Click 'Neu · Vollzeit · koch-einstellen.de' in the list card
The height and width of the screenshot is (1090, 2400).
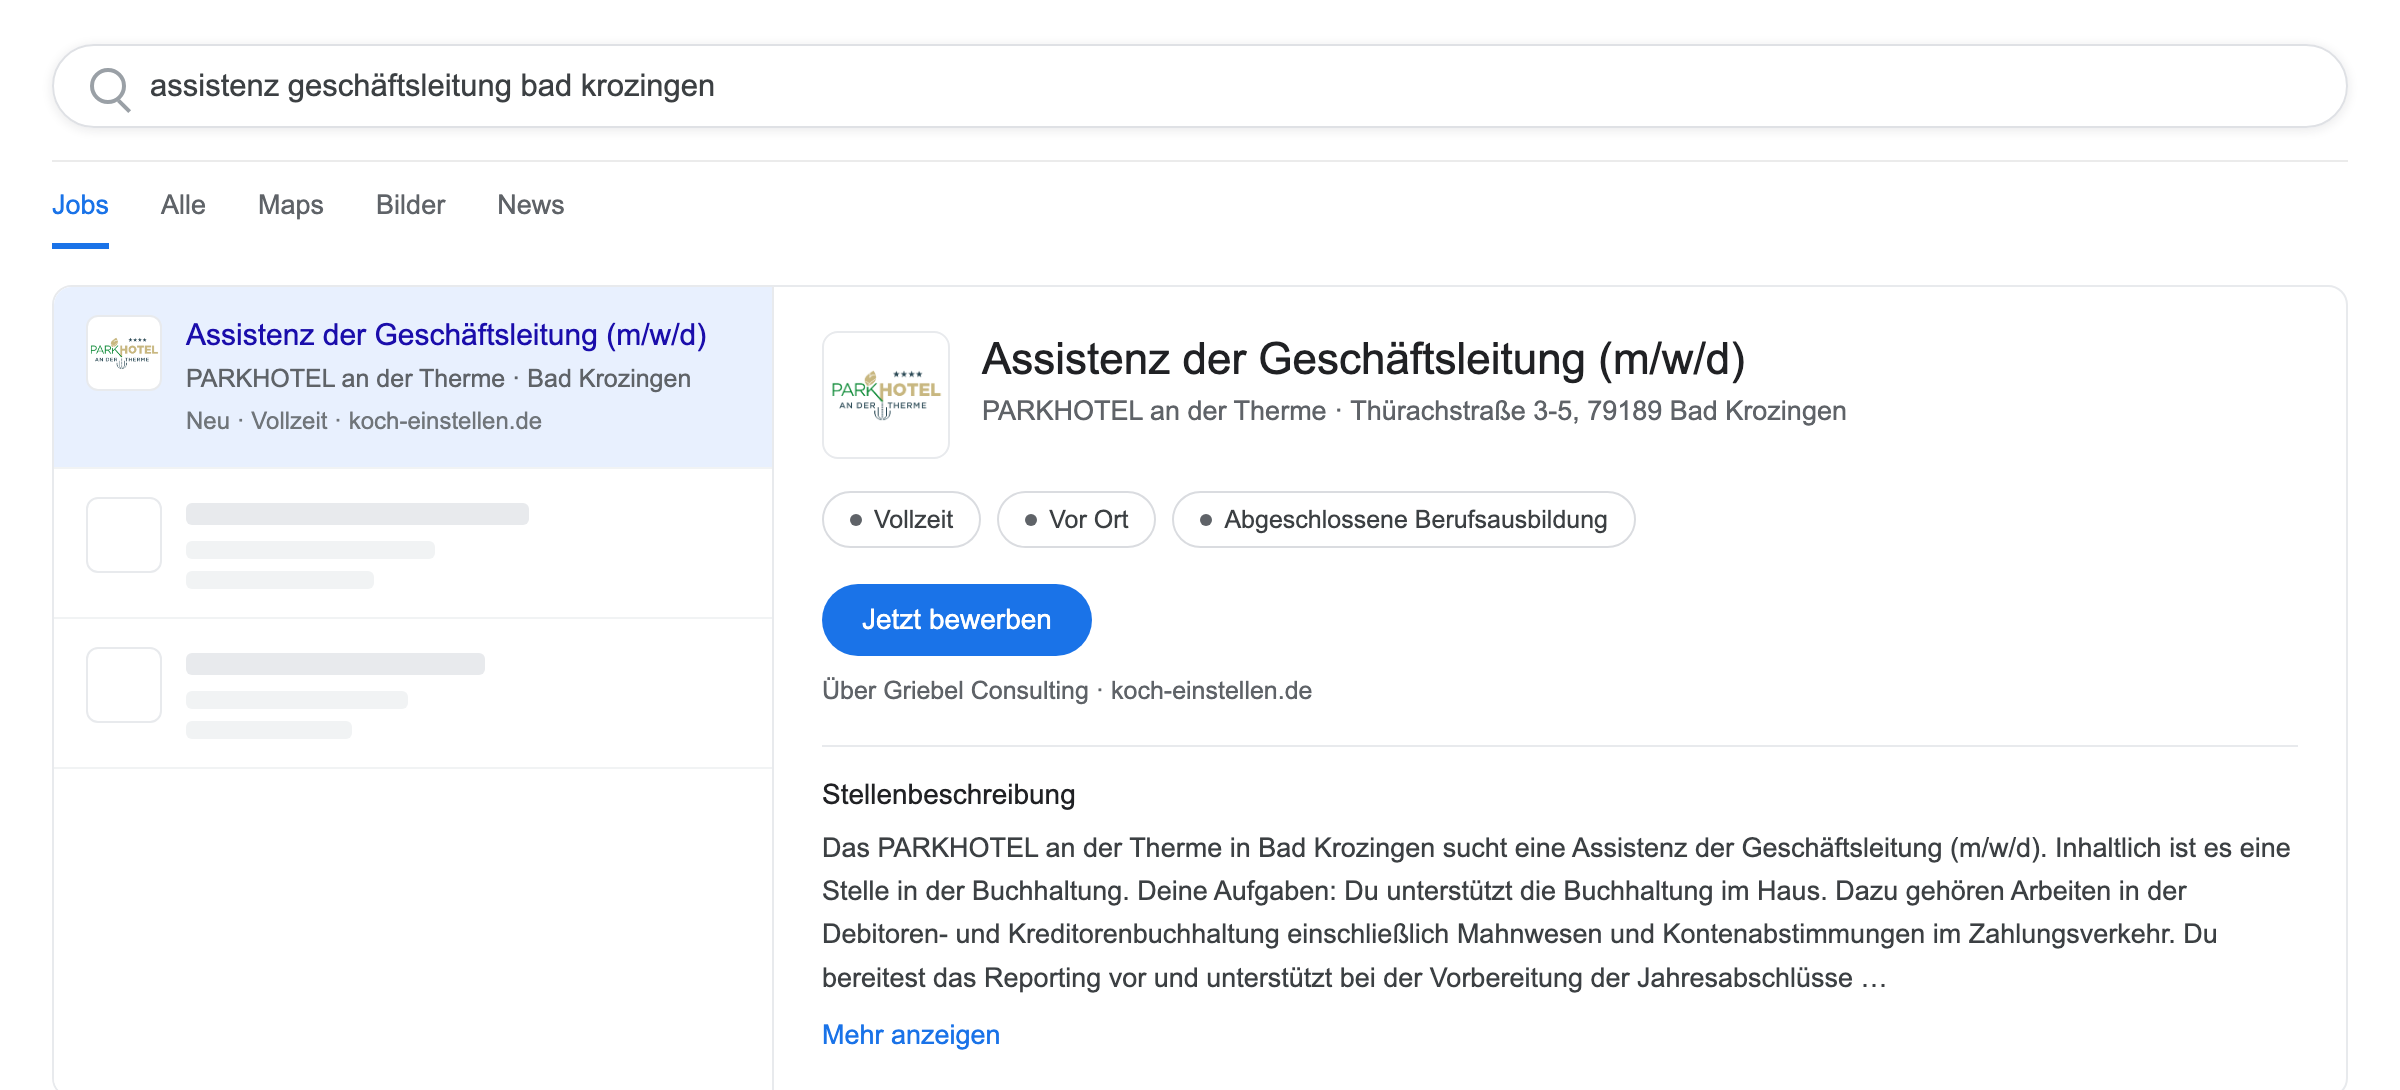tap(364, 421)
